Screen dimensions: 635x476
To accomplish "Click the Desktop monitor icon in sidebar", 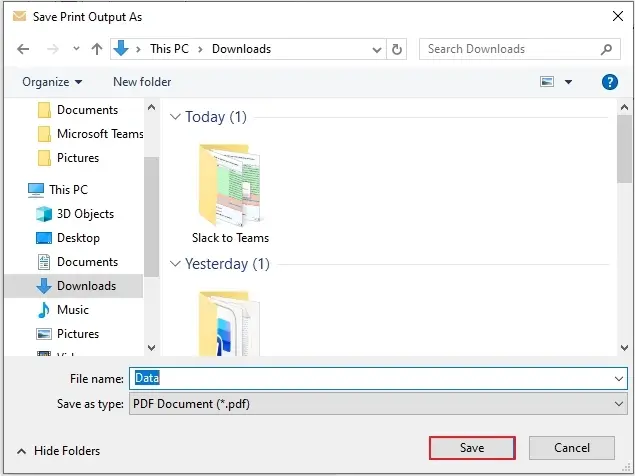I will pos(44,238).
